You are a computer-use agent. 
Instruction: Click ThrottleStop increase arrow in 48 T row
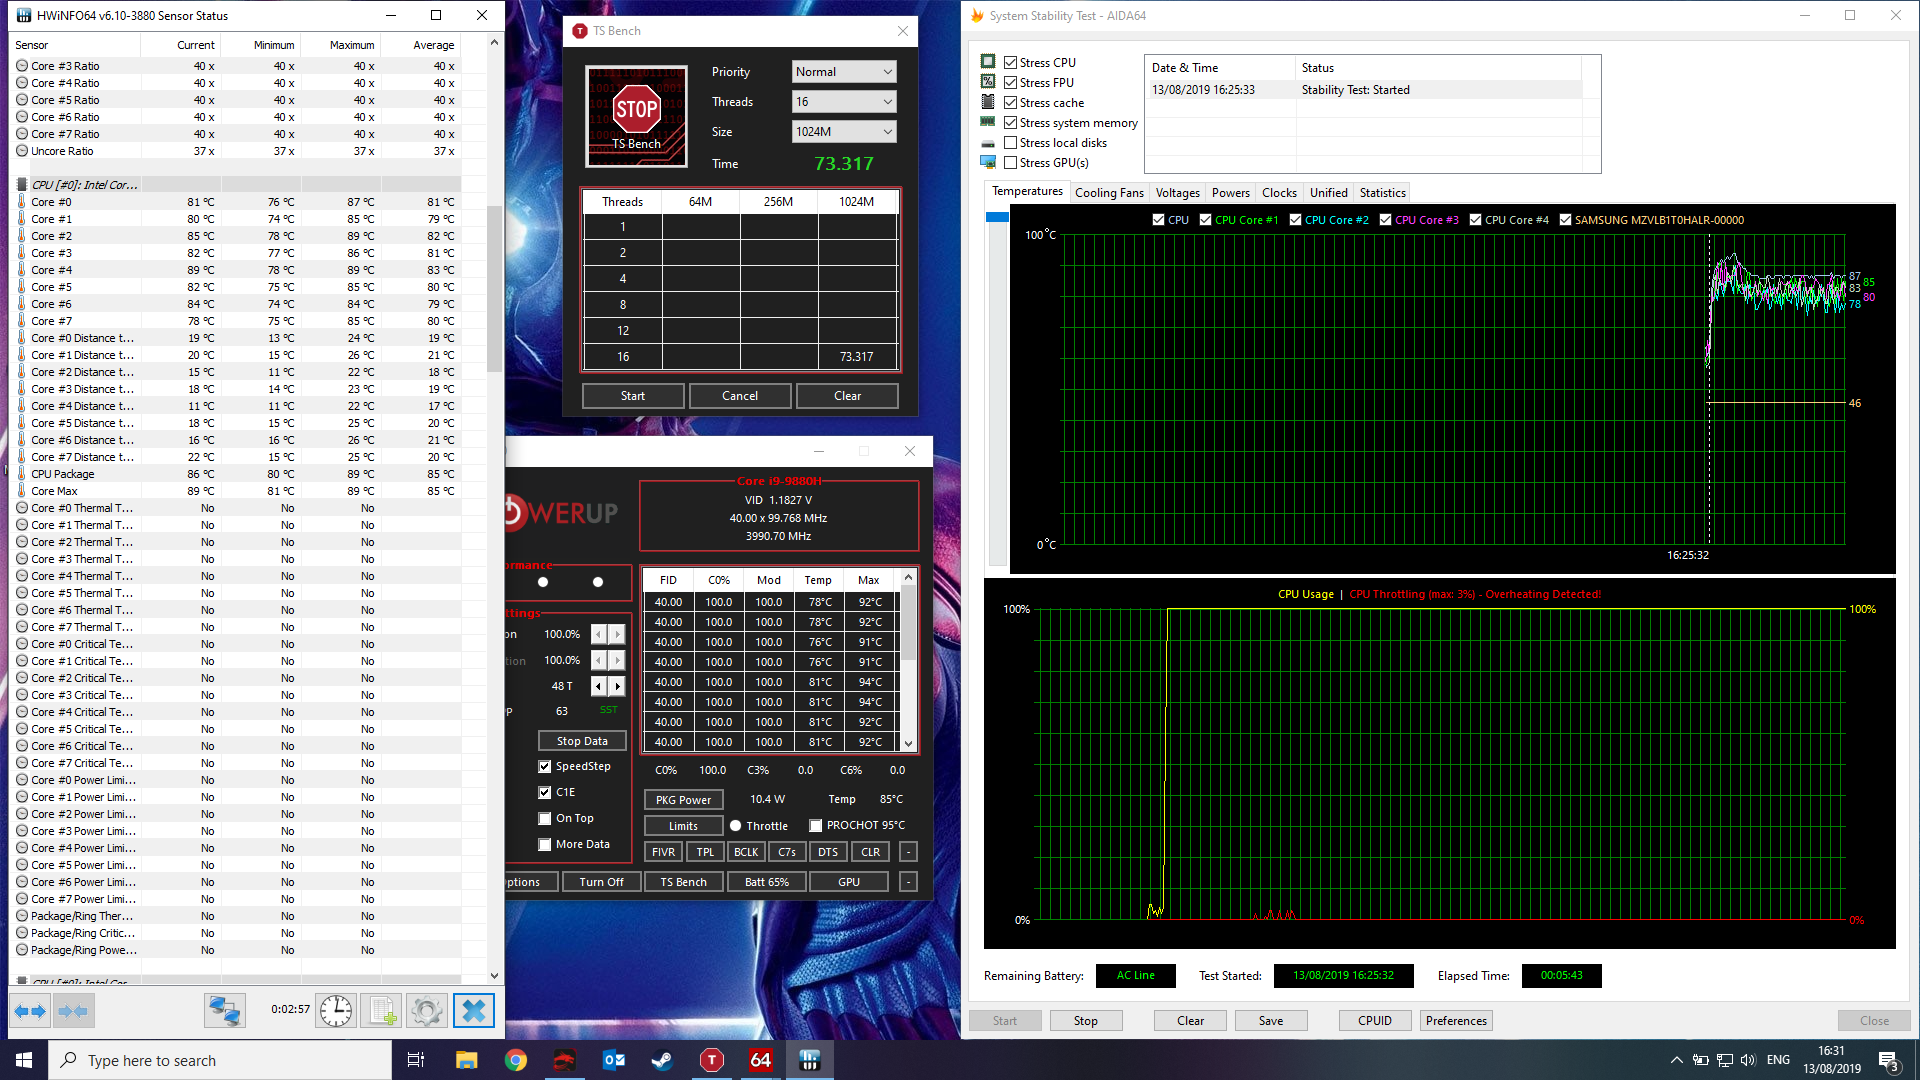tap(617, 686)
